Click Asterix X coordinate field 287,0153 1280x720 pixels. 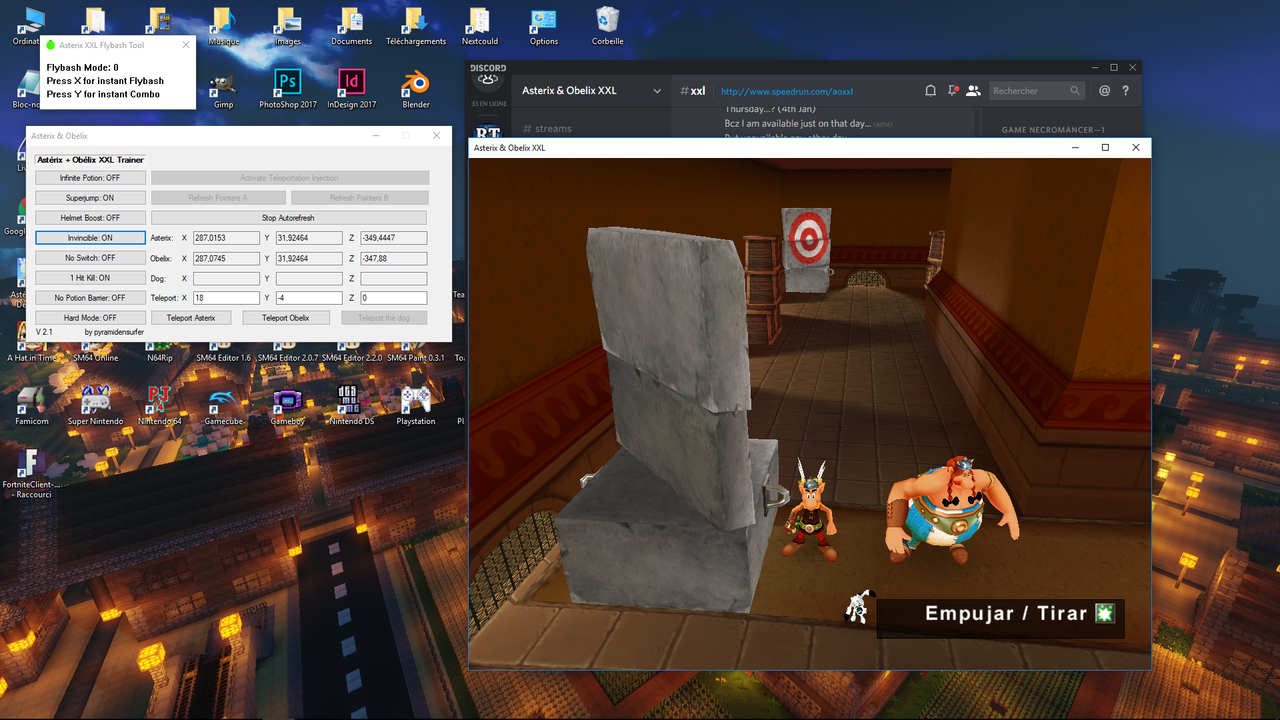[x=226, y=238]
